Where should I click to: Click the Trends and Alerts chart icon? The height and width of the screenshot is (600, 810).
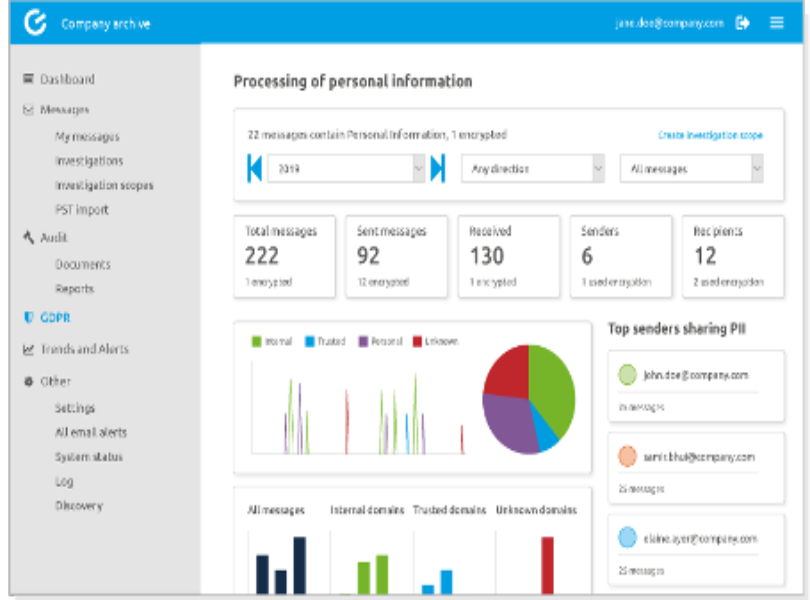pyautogui.click(x=28, y=349)
